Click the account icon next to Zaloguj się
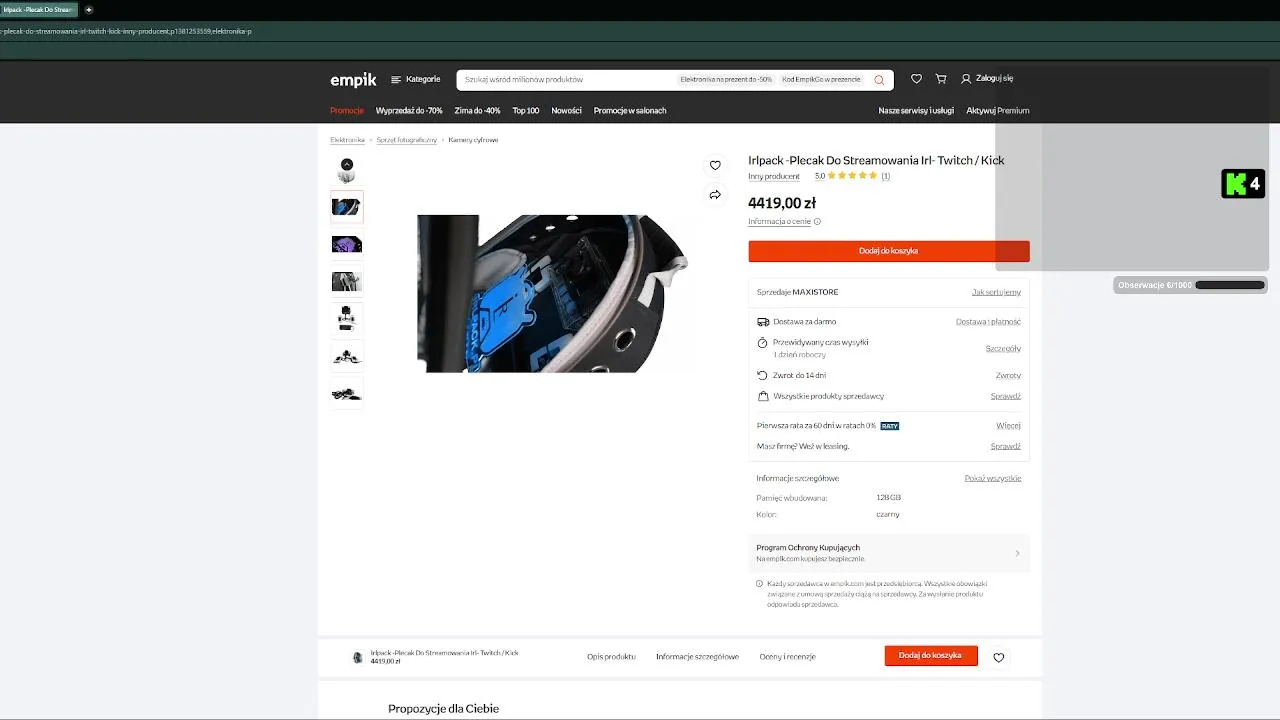The width and height of the screenshot is (1280, 720). pyautogui.click(x=966, y=79)
